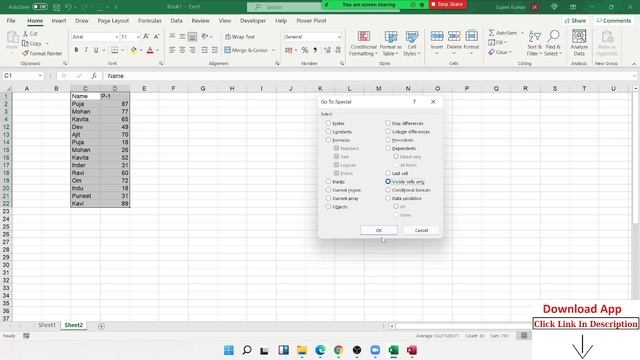Click the Format Painter tool
The height and width of the screenshot is (360, 640).
pyautogui.click(x=42, y=53)
